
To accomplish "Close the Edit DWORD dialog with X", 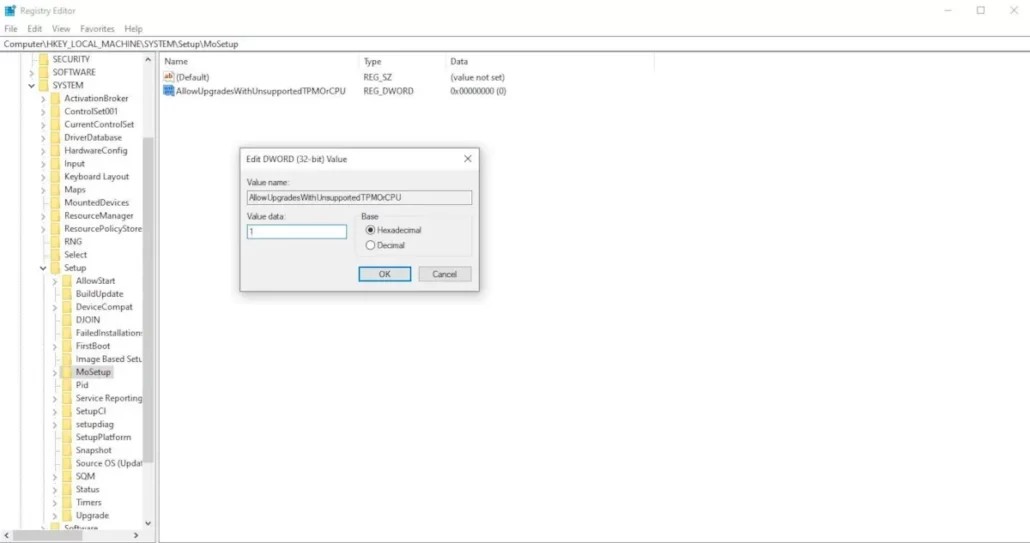I will [x=468, y=159].
